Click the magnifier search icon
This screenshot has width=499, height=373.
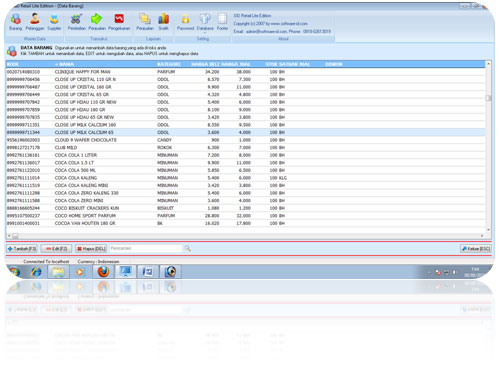click(x=188, y=249)
